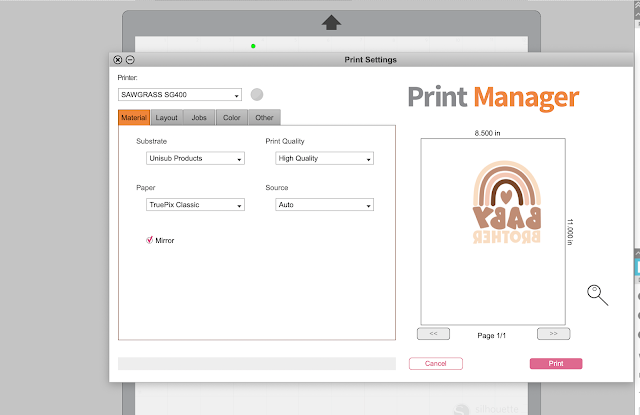Viewport: 640px width, 415px height.
Task: Click the magnifying glass preview zoom icon
Action: point(597,295)
